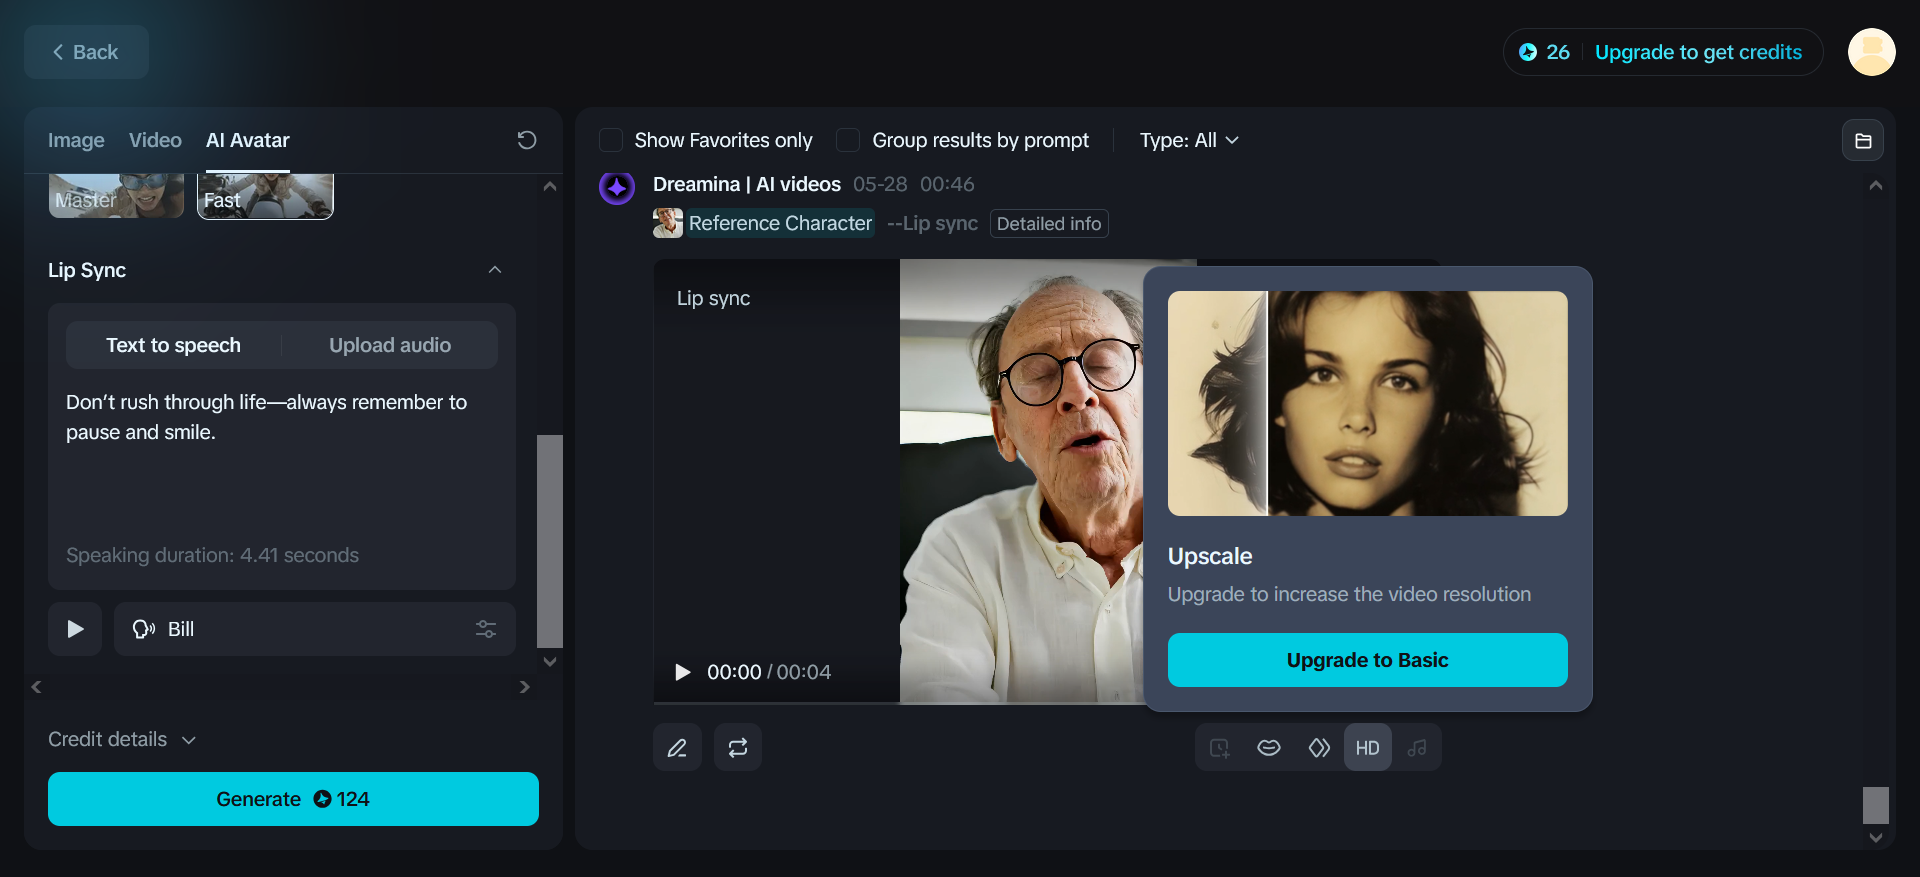Click the results panel scrollbar thumb
The image size is (1920, 877).
[1876, 805]
